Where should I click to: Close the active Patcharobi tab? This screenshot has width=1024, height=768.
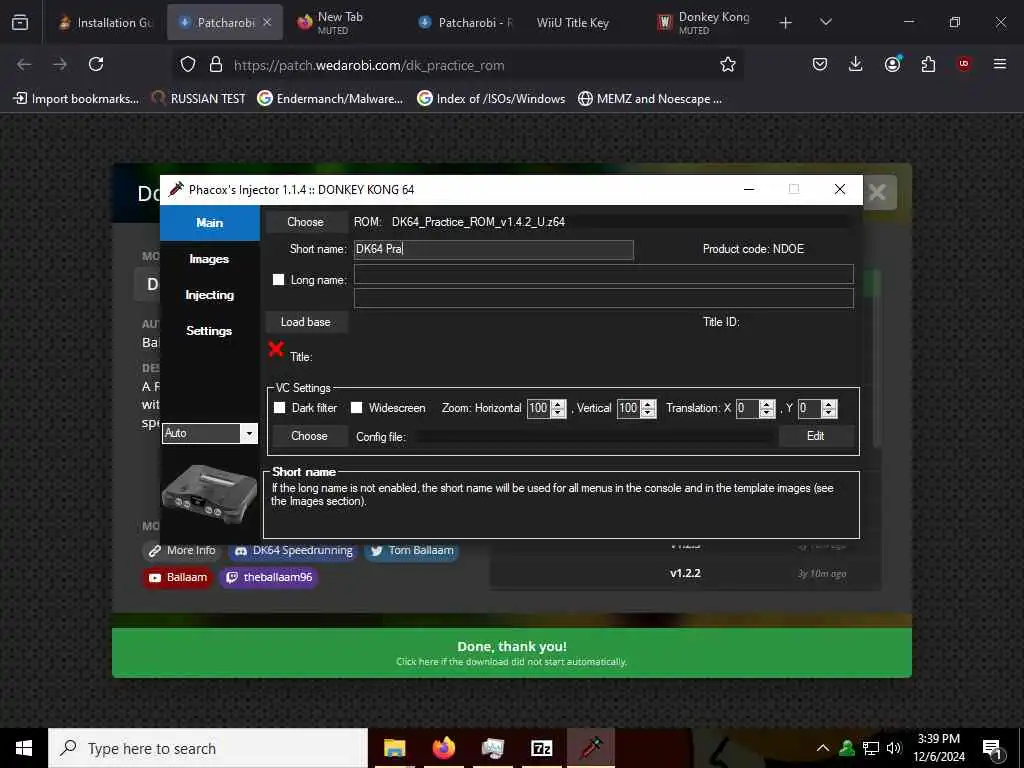pyautogui.click(x=267, y=22)
